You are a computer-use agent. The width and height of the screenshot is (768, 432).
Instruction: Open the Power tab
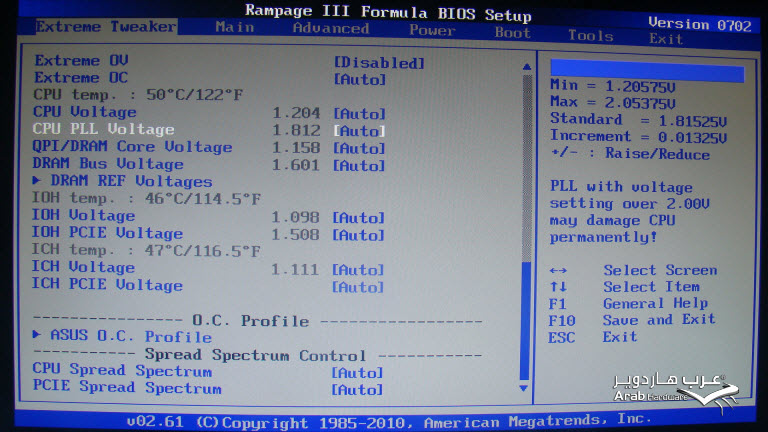pyautogui.click(x=432, y=30)
